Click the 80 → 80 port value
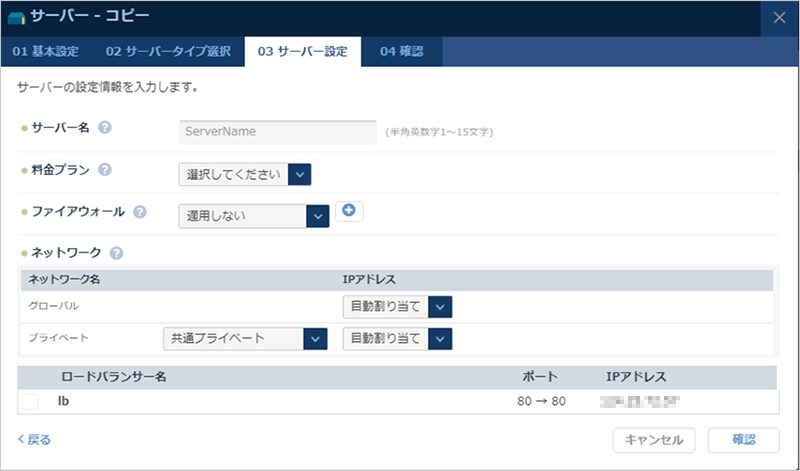 click(541, 402)
